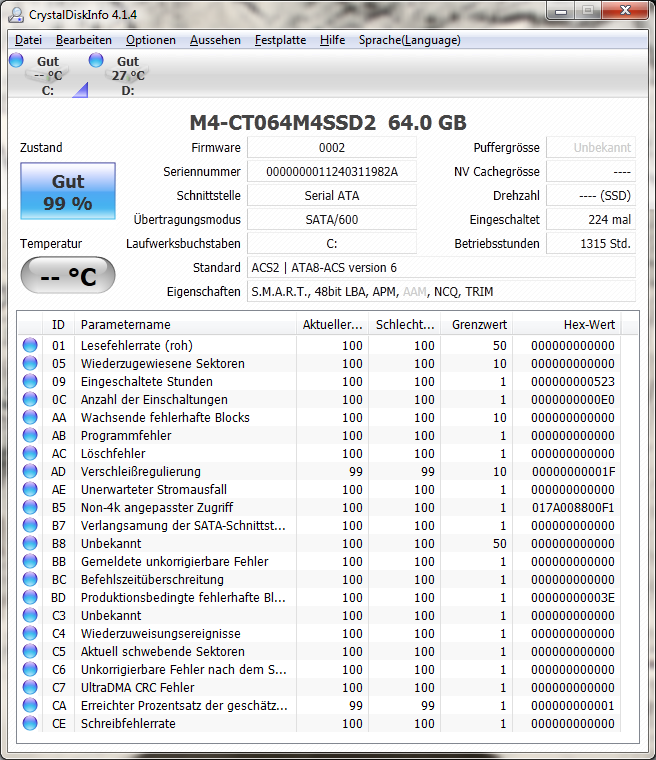This screenshot has height=760, width=656.
Task: Click the Hex-Wert column header
Action: pyautogui.click(x=567, y=324)
